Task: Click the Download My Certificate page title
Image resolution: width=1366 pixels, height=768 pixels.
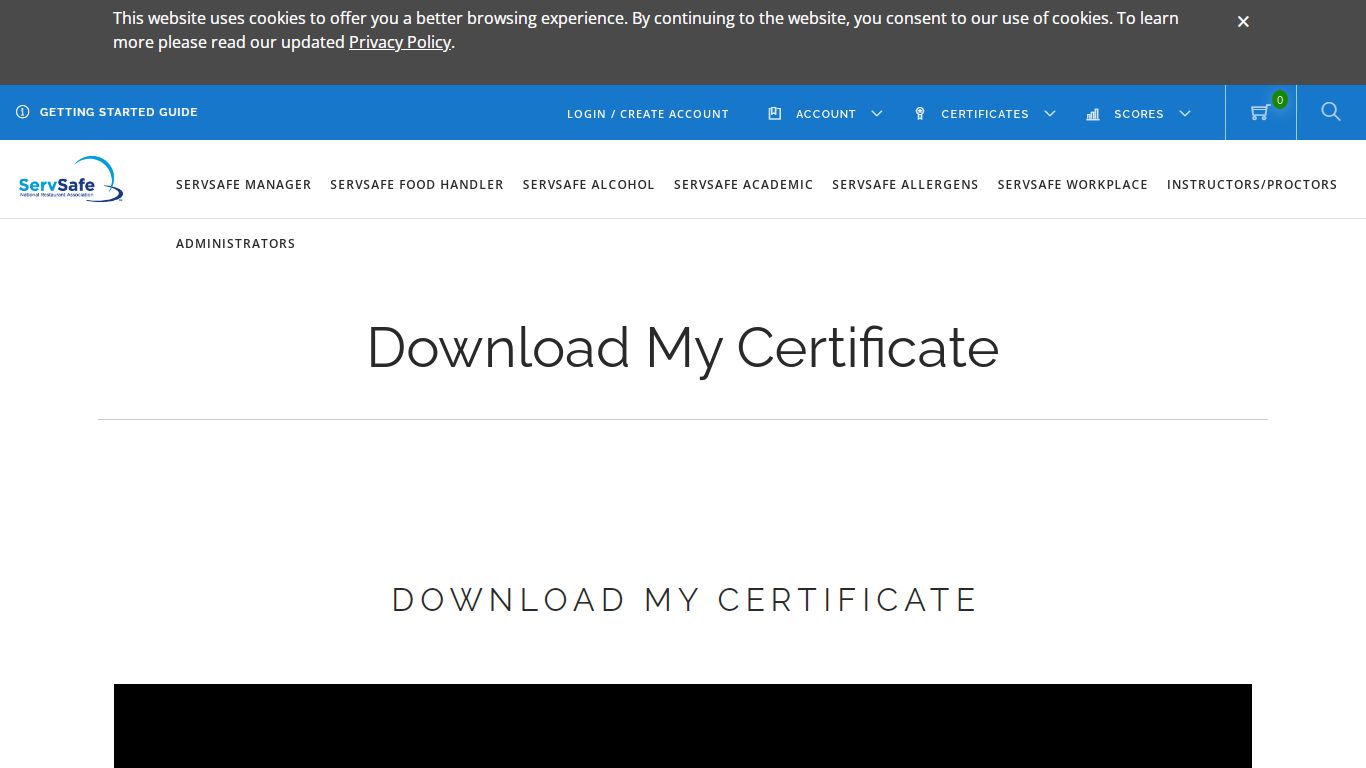Action: (683, 348)
